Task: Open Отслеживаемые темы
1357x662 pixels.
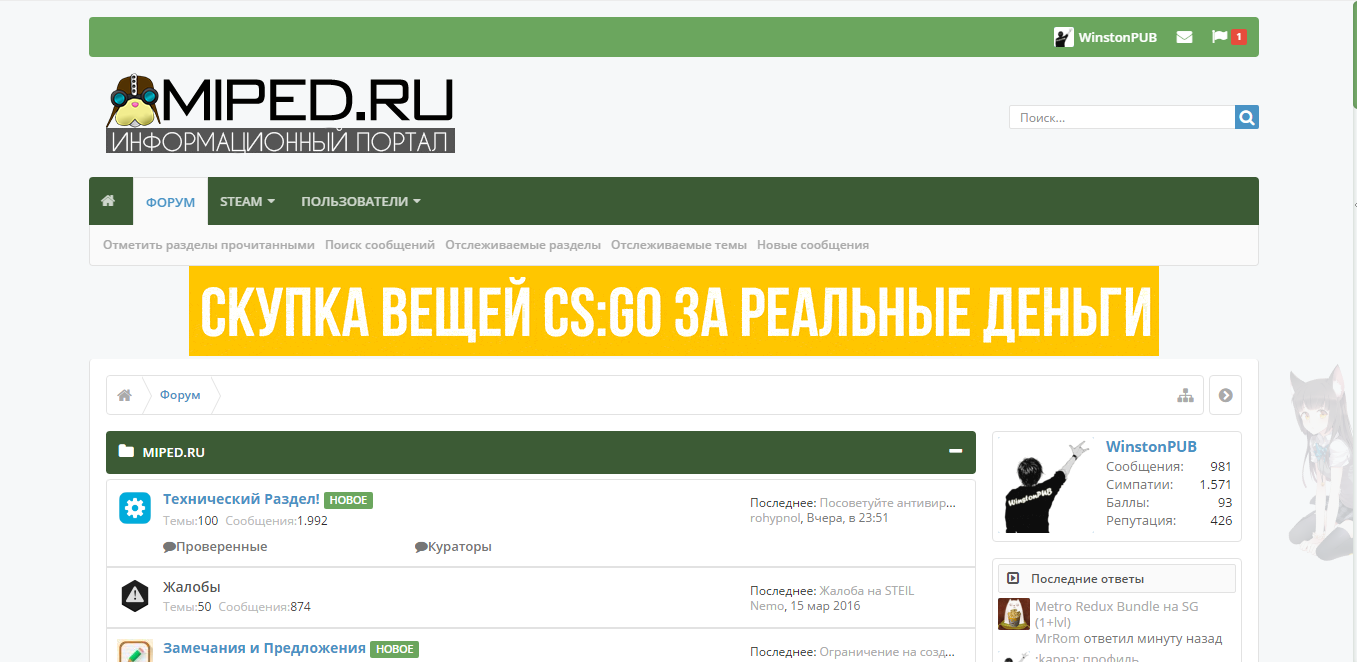Action: pyautogui.click(x=679, y=245)
